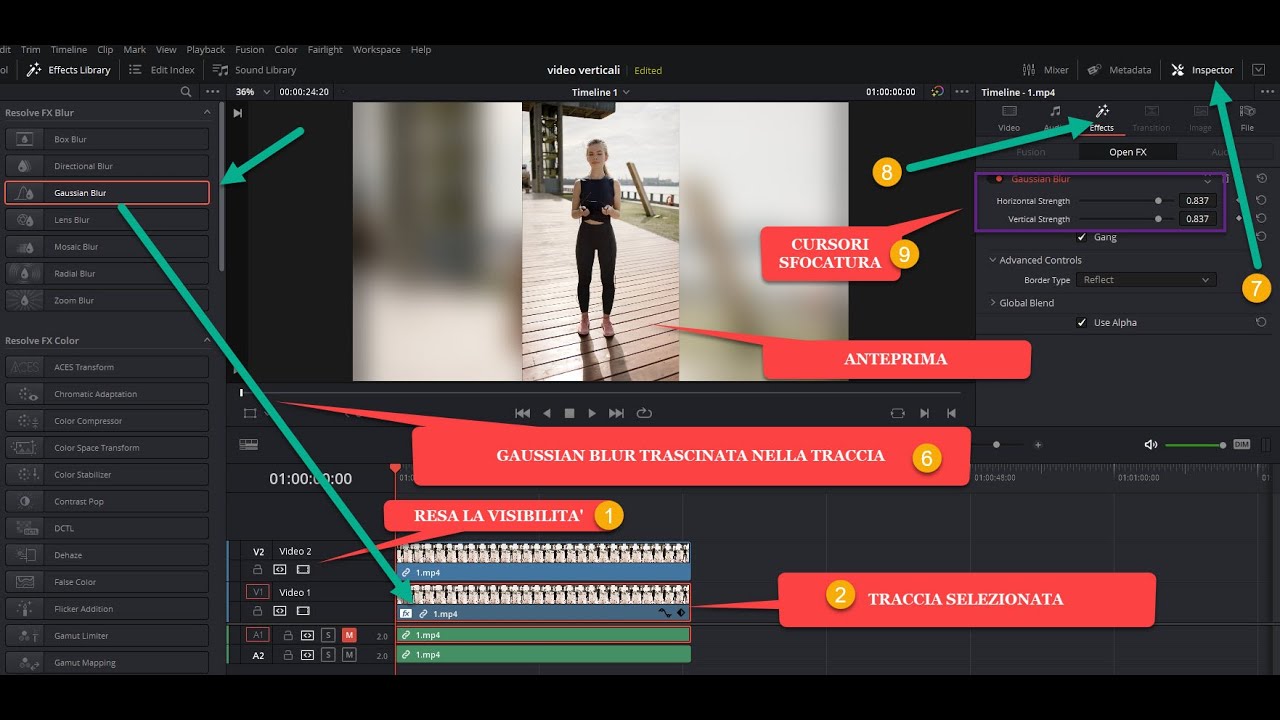Solo audio track A1
The width and height of the screenshot is (1280, 720).
[x=328, y=635]
